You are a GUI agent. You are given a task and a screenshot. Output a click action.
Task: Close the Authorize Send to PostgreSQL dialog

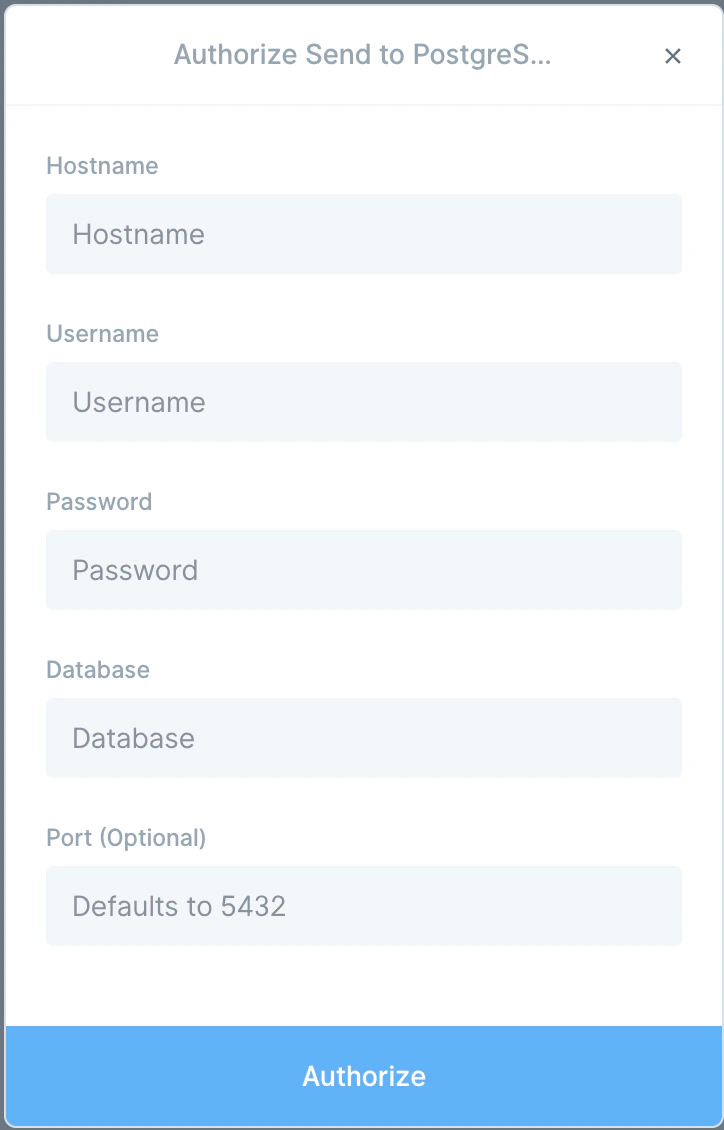pyautogui.click(x=672, y=55)
